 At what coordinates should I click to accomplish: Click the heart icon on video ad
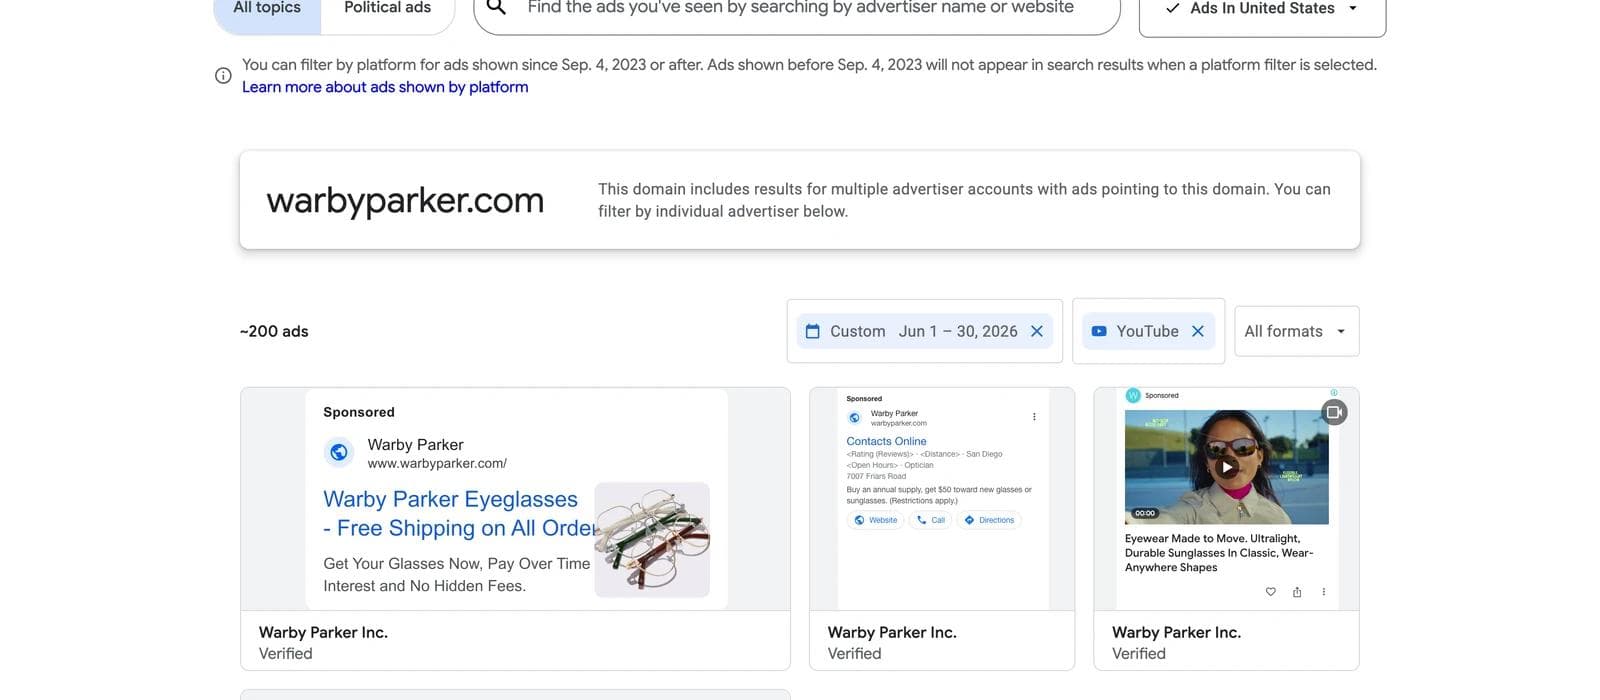(1271, 592)
